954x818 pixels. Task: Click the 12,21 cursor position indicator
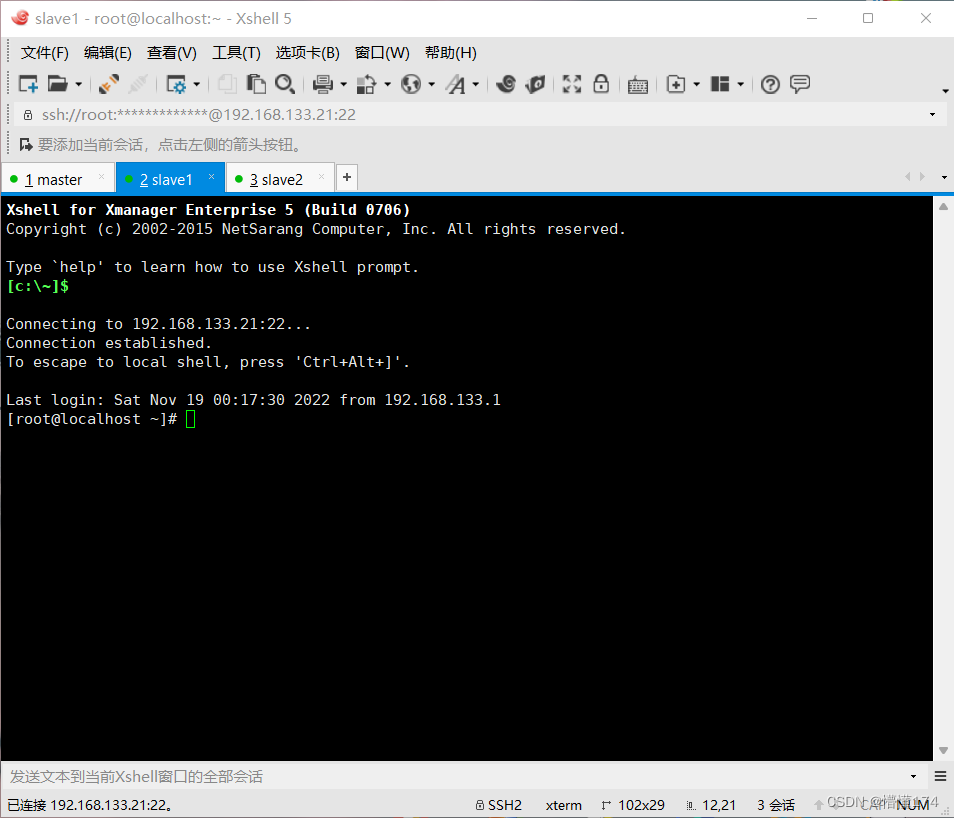tap(711, 805)
